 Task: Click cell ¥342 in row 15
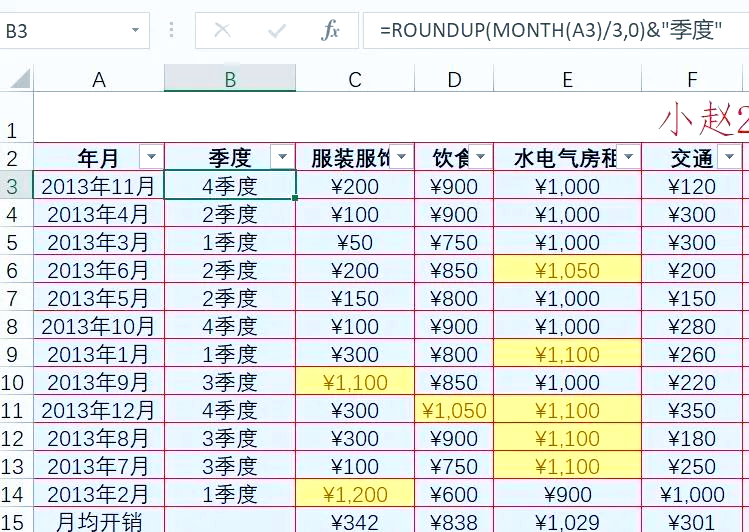pyautogui.click(x=355, y=521)
